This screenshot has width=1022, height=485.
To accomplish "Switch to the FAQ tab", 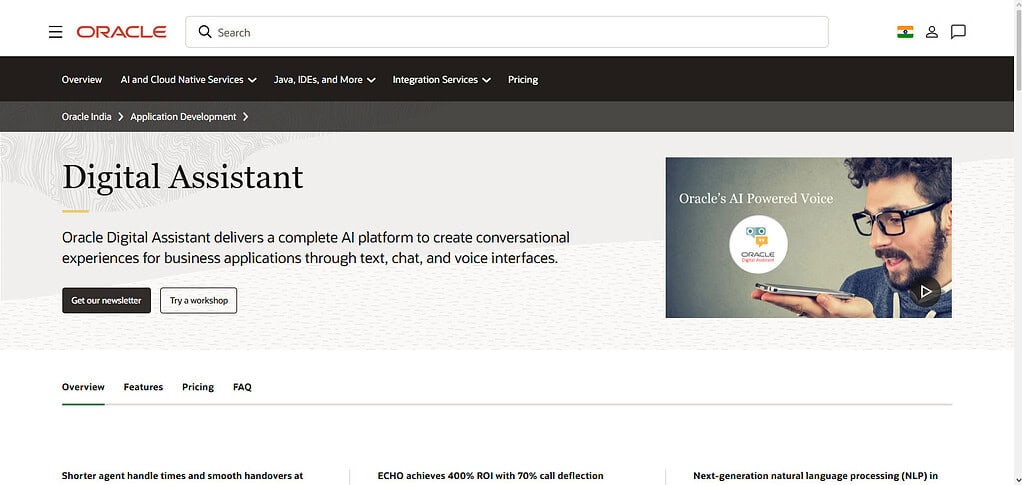I will pyautogui.click(x=242, y=387).
